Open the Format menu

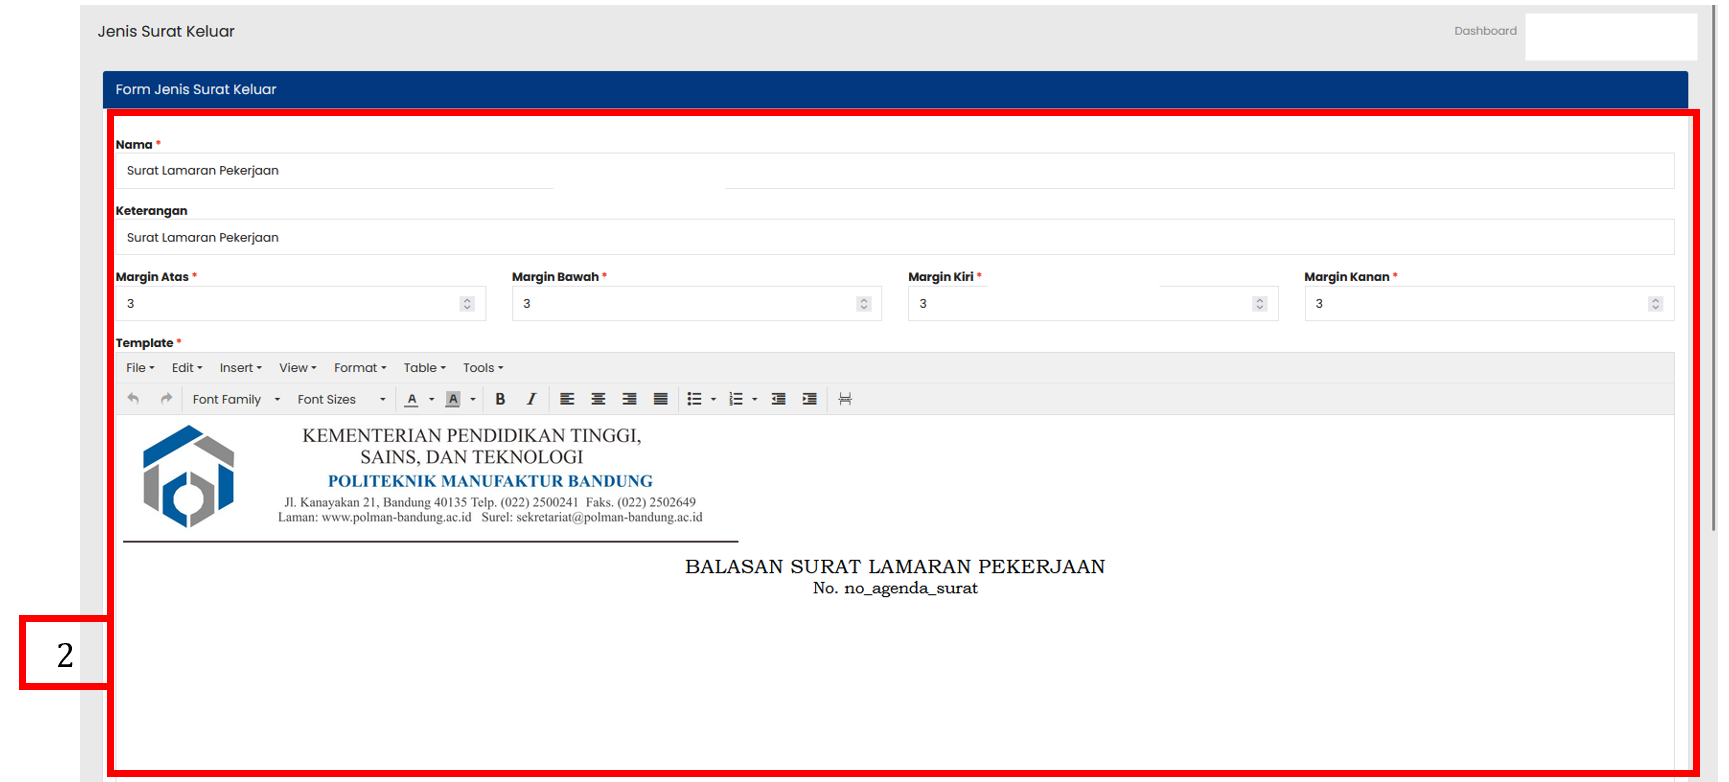tap(360, 368)
